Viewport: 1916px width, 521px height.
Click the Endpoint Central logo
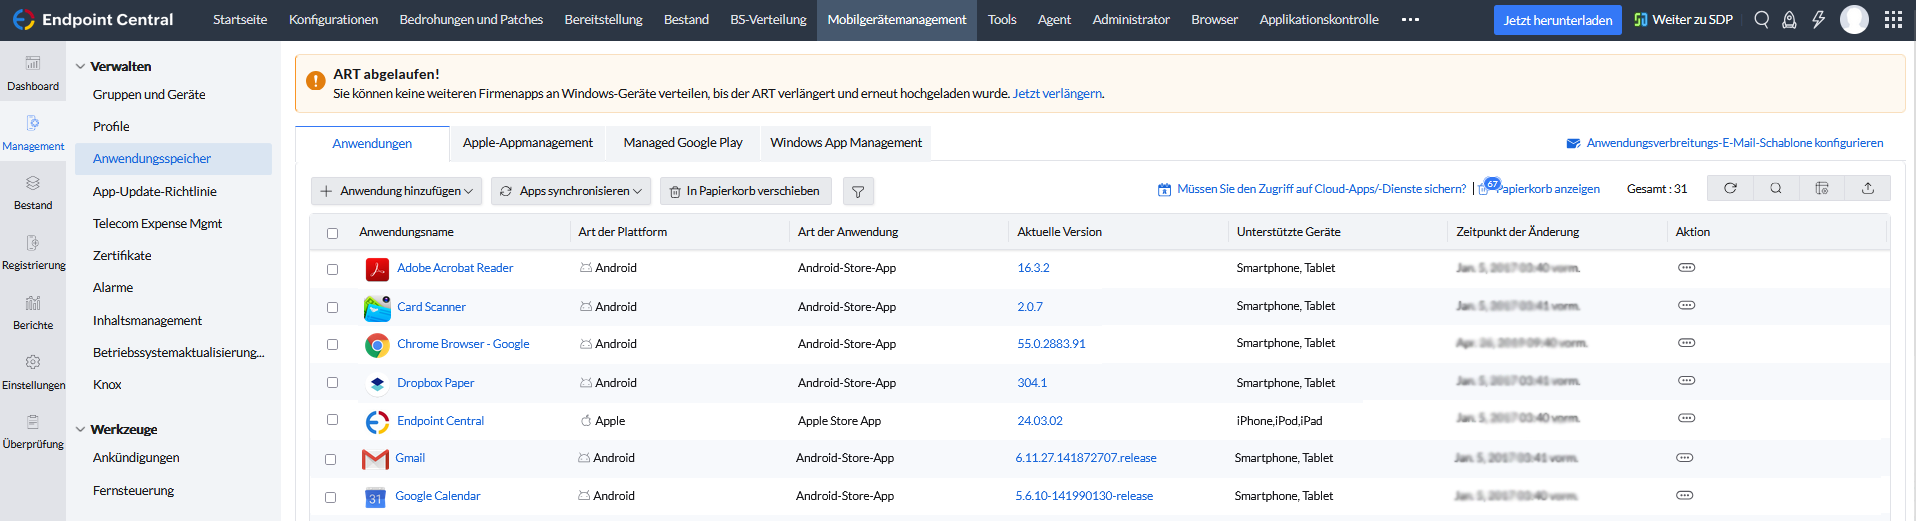pyautogui.click(x=93, y=20)
